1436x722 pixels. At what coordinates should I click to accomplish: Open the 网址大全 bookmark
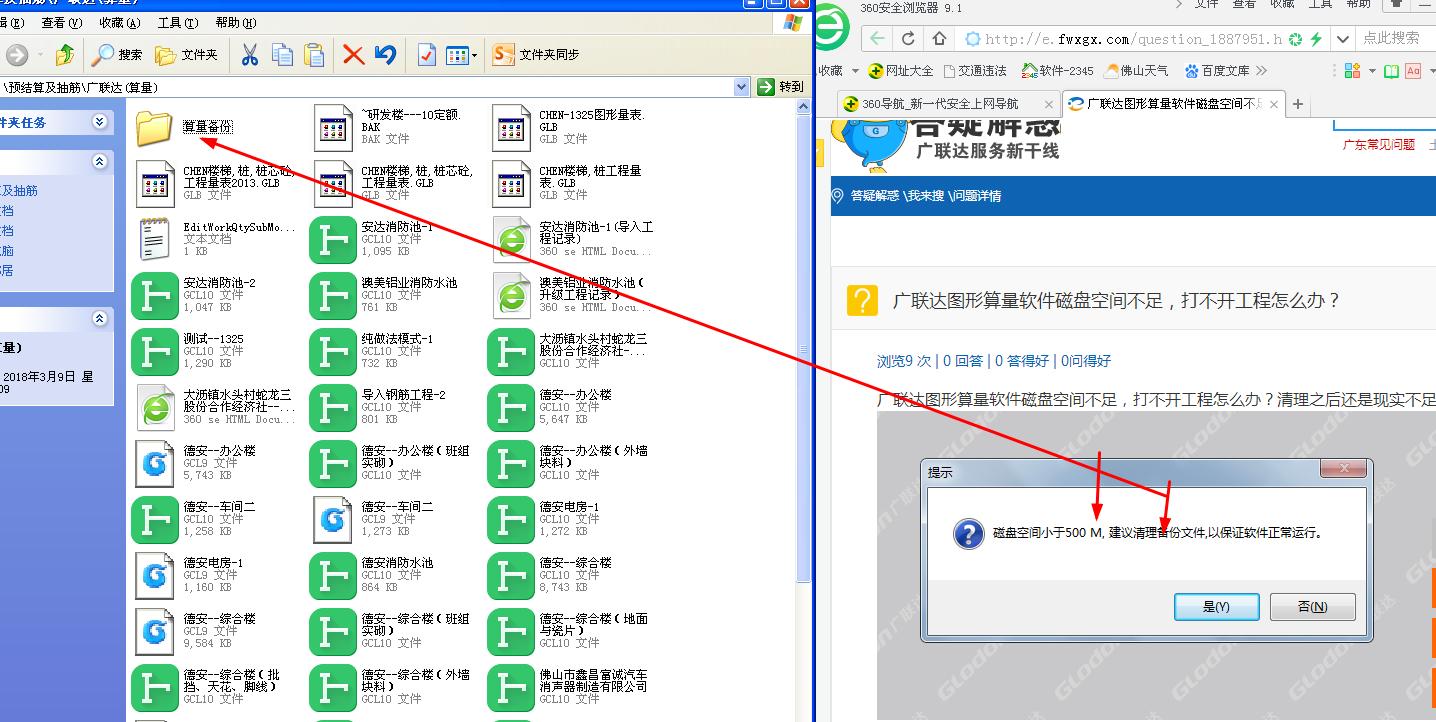[x=900, y=71]
